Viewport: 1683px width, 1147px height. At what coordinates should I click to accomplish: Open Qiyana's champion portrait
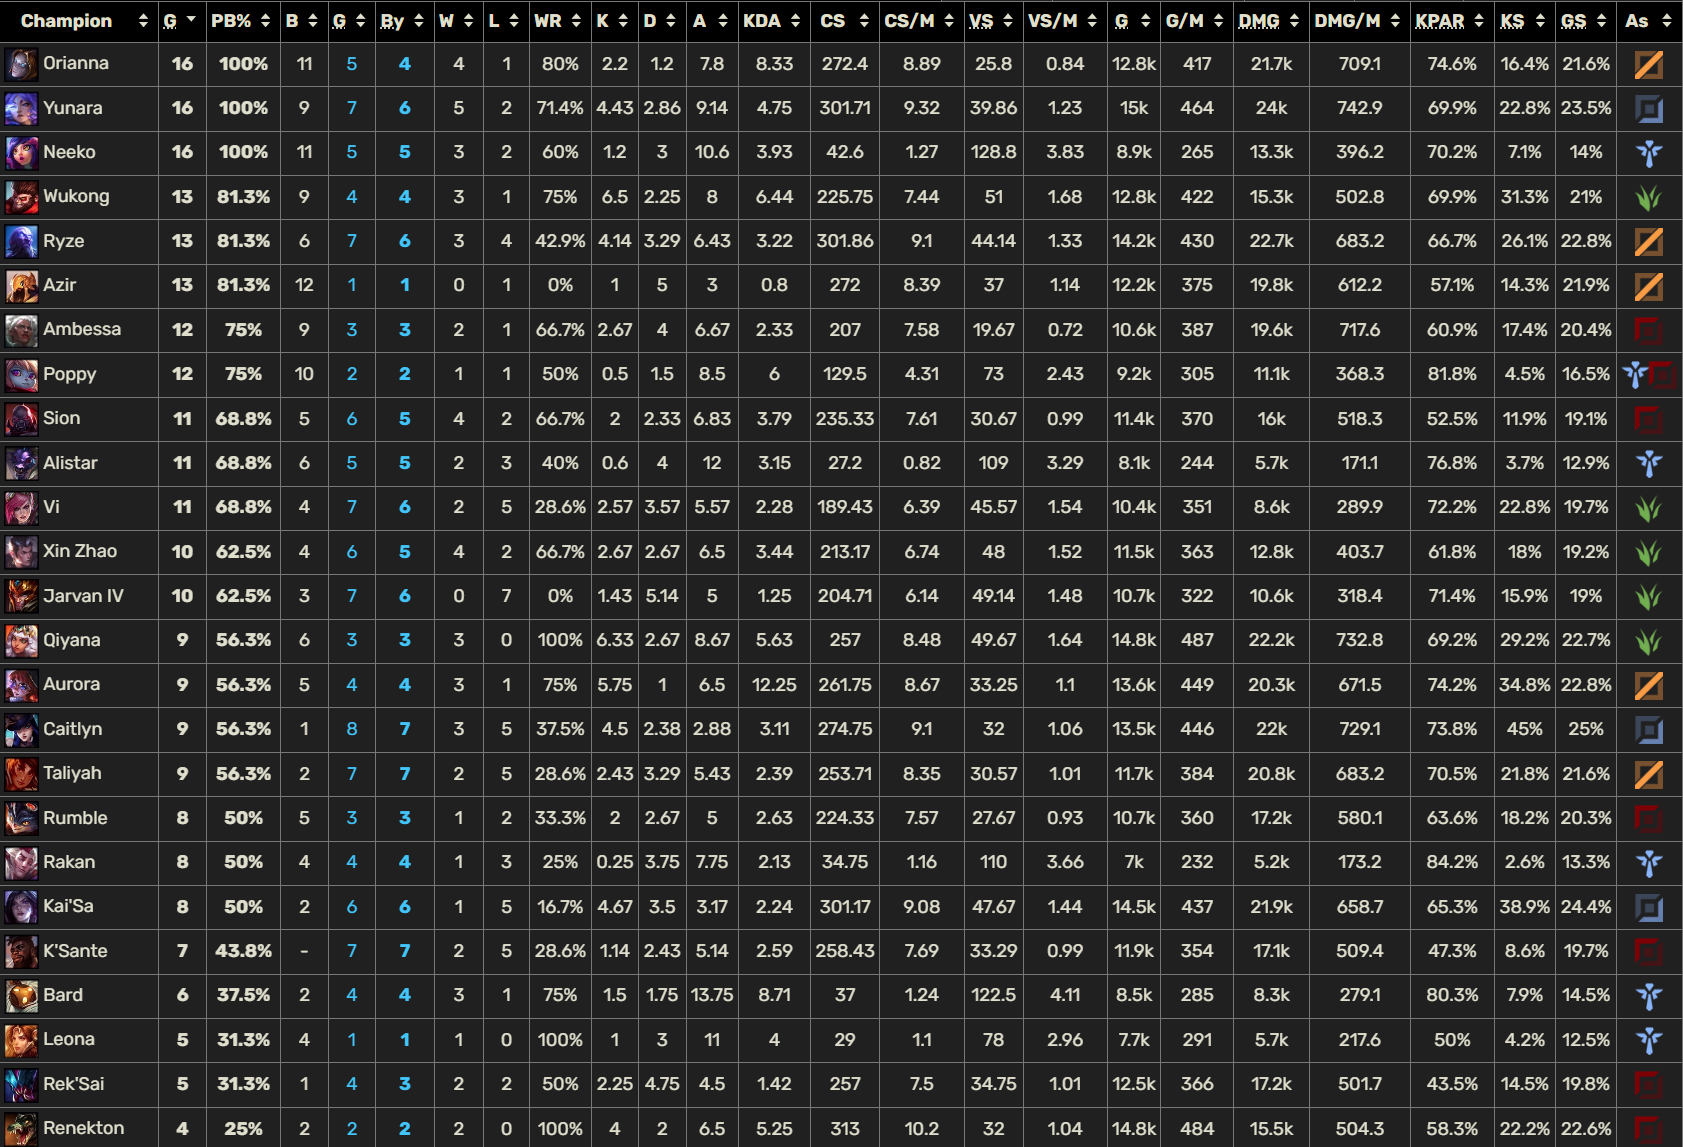click(x=21, y=640)
